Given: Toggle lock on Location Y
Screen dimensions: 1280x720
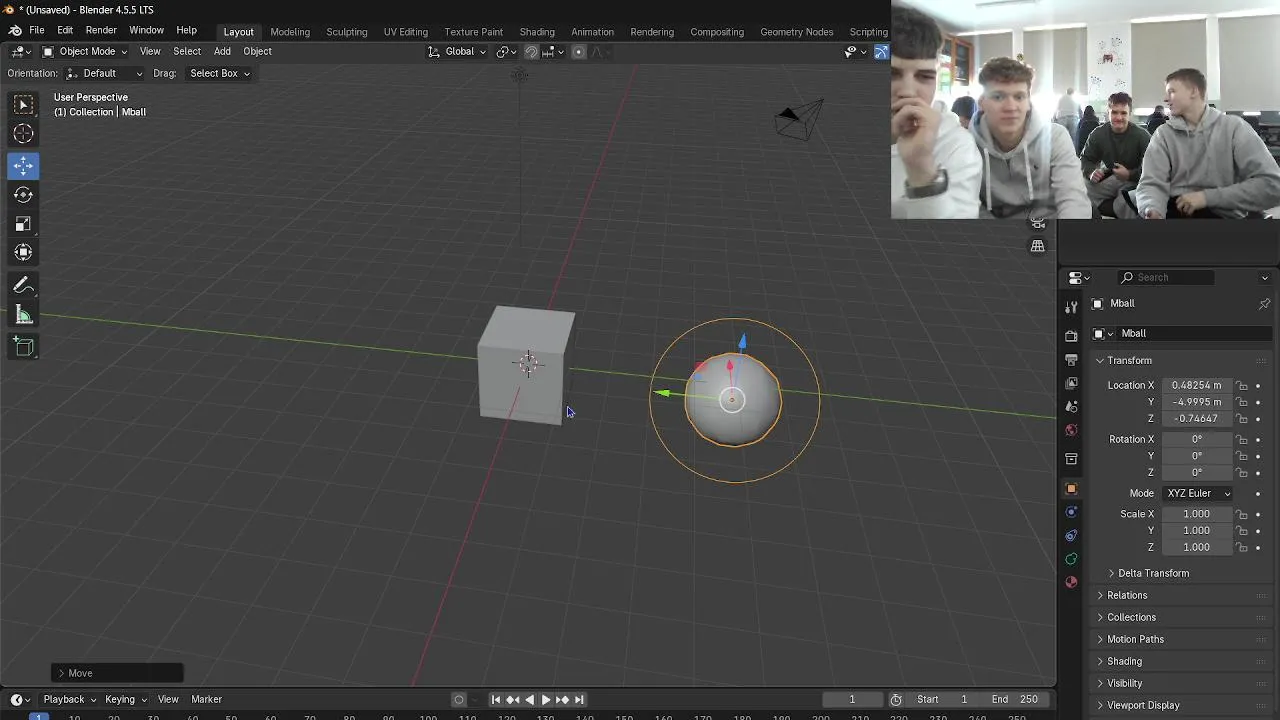Looking at the screenshot, I should [x=1241, y=402].
